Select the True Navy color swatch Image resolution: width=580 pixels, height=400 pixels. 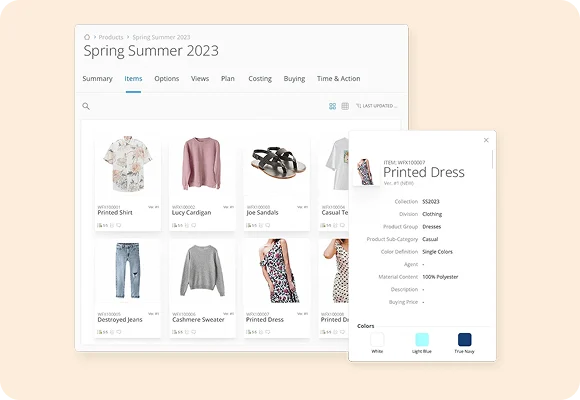pyautogui.click(x=465, y=339)
